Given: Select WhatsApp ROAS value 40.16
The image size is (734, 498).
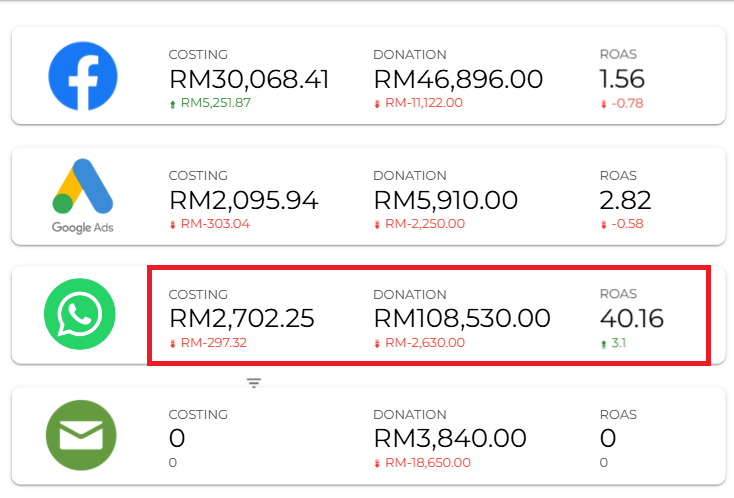Looking at the screenshot, I should (631, 319).
